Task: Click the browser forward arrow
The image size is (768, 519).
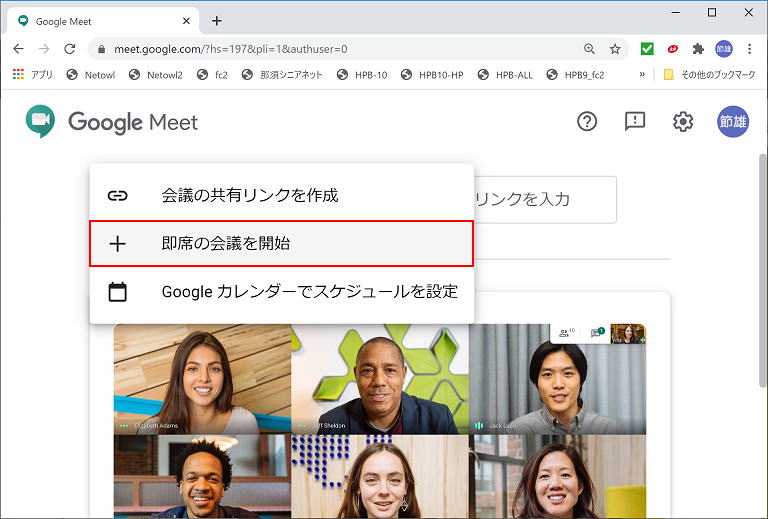Action: tap(44, 48)
